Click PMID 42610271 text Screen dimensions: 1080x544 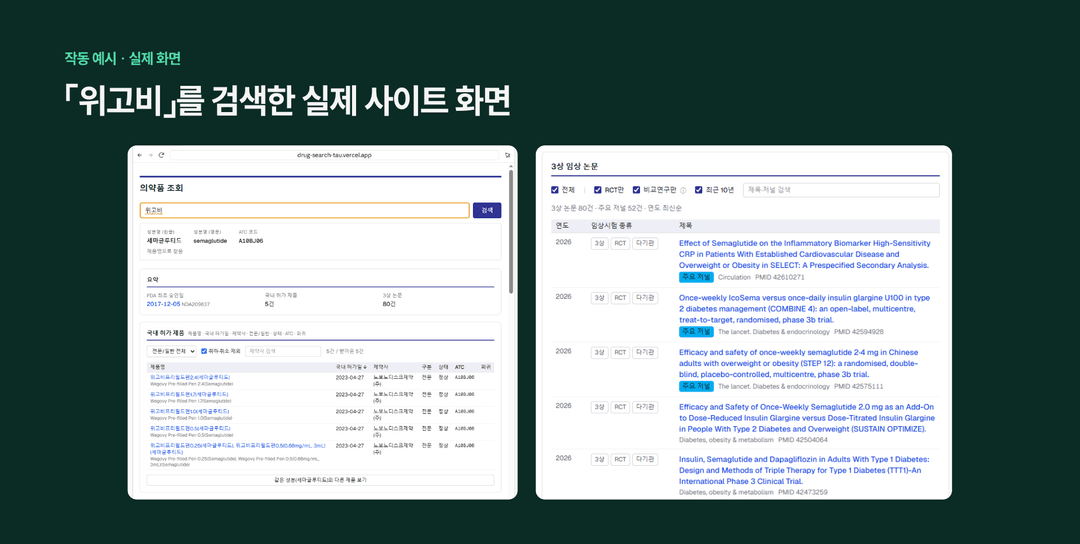[x=780, y=278]
